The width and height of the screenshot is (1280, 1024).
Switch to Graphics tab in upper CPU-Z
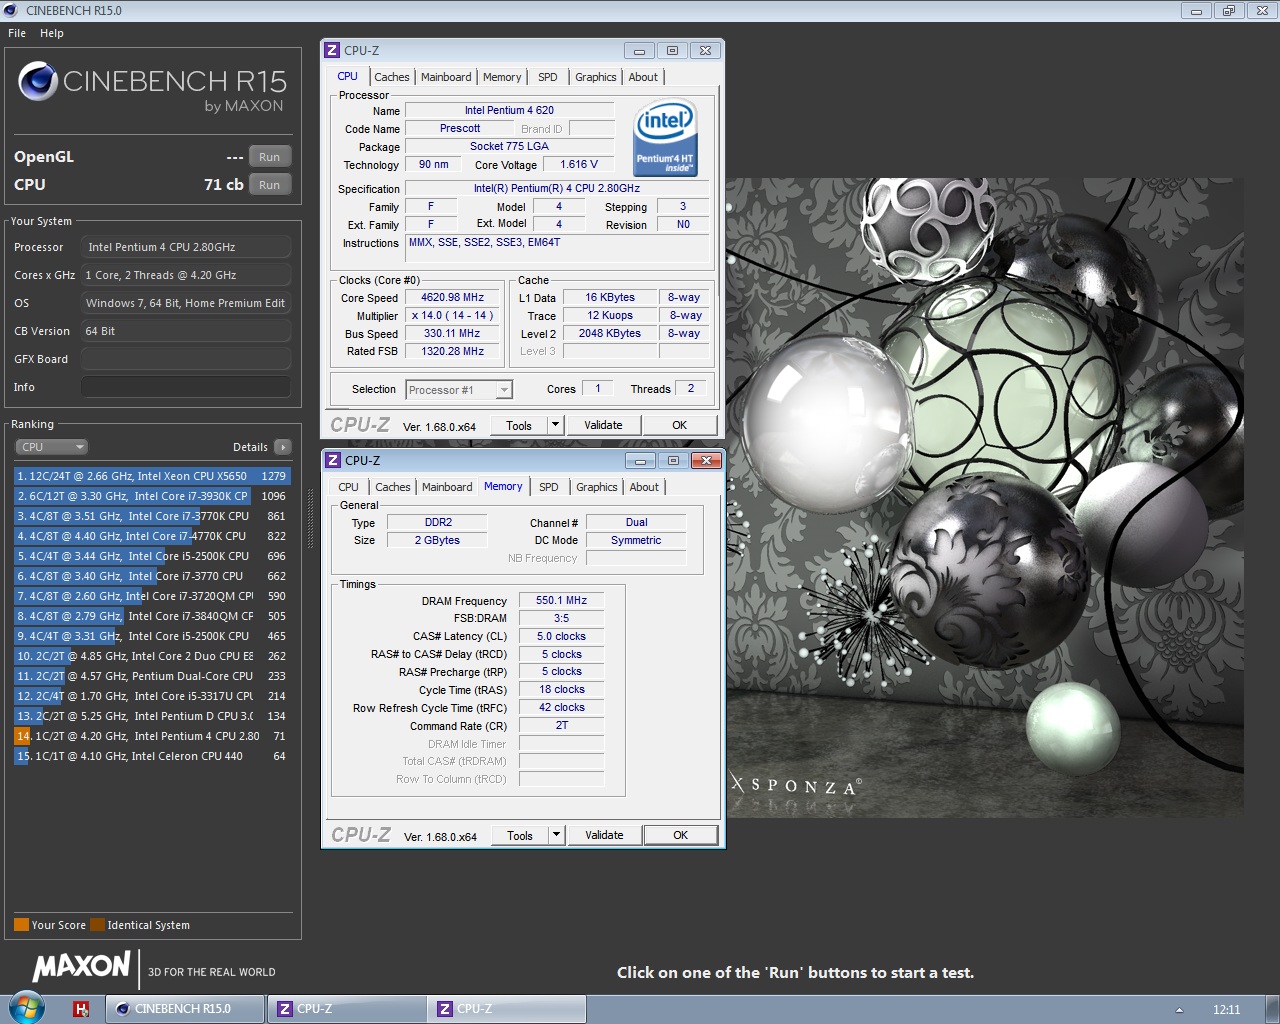[x=596, y=77]
